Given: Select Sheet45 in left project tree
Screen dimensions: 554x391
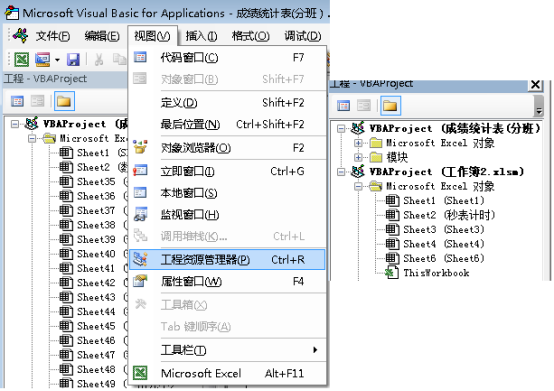Looking at the screenshot, I should [x=96, y=326].
